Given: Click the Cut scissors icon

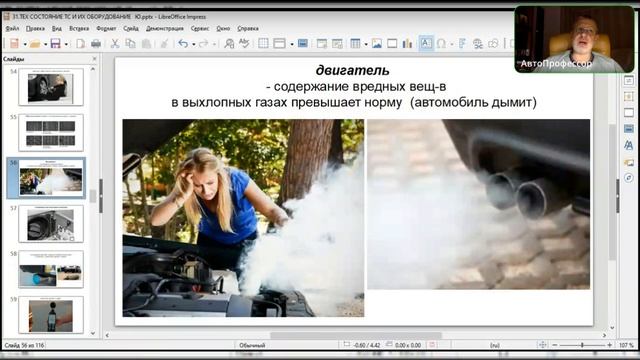Looking at the screenshot, I should 115,43.
